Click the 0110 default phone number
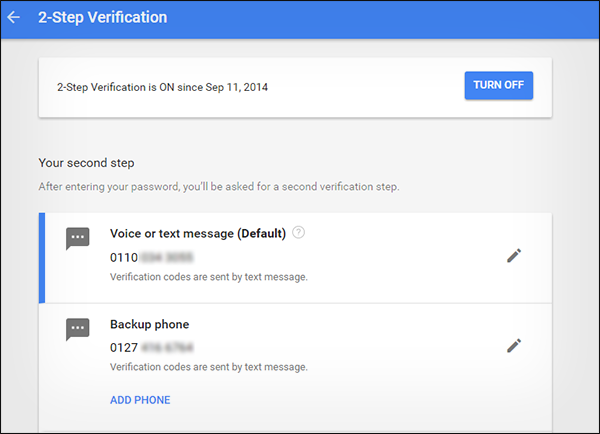600x434 pixels. point(152,258)
